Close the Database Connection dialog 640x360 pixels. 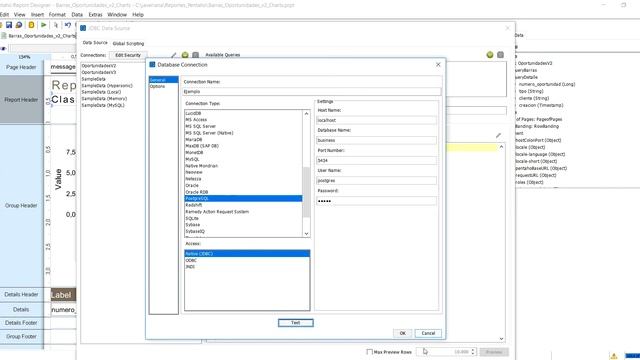[438, 64]
